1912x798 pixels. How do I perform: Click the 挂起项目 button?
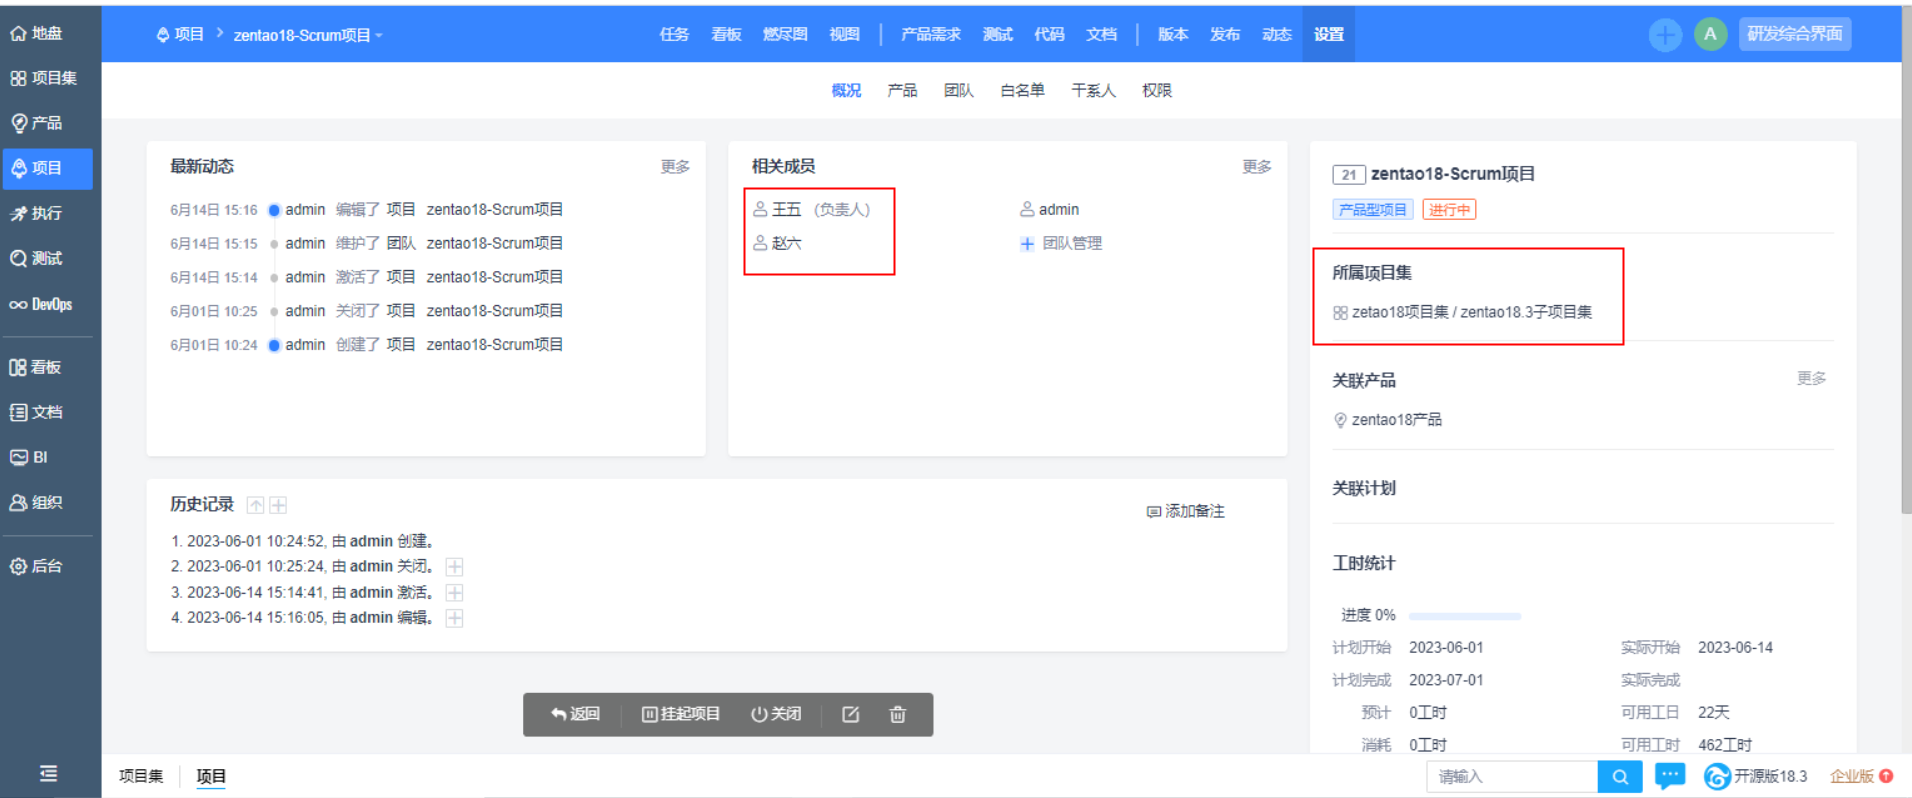tap(681, 714)
